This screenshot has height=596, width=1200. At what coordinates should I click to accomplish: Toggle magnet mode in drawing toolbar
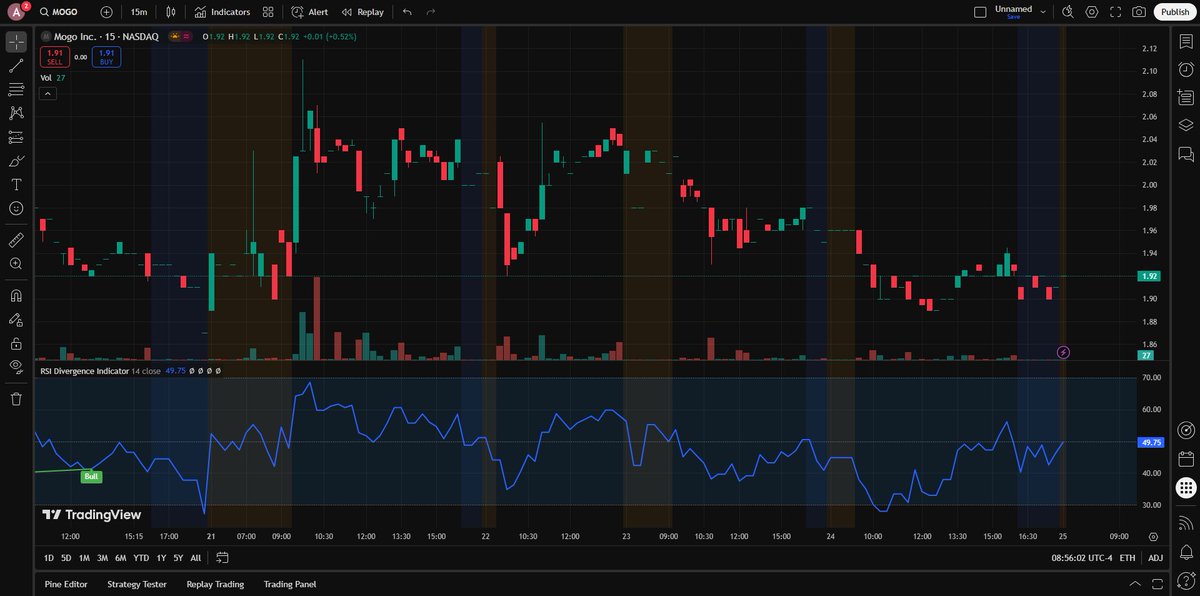point(16,296)
